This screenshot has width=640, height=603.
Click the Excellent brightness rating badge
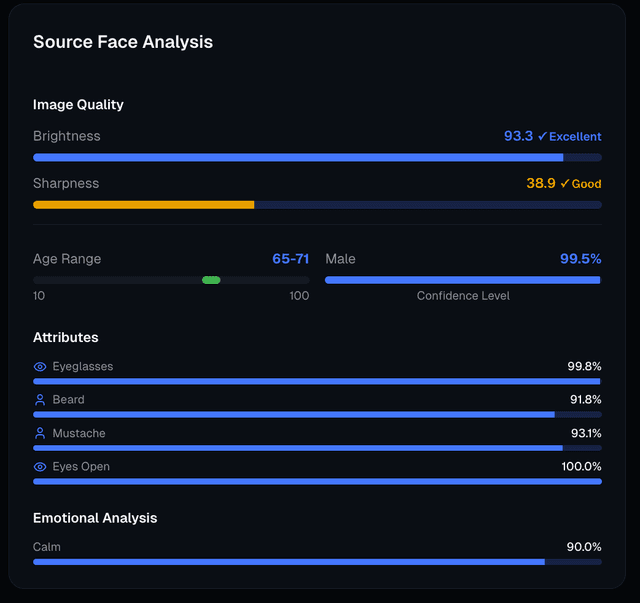tap(570, 136)
